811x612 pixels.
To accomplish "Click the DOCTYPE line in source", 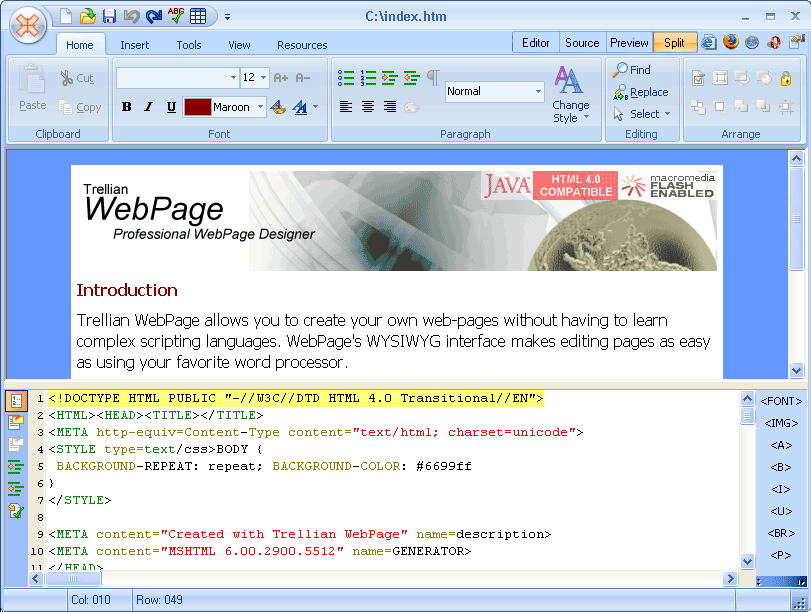I will (x=296, y=398).
